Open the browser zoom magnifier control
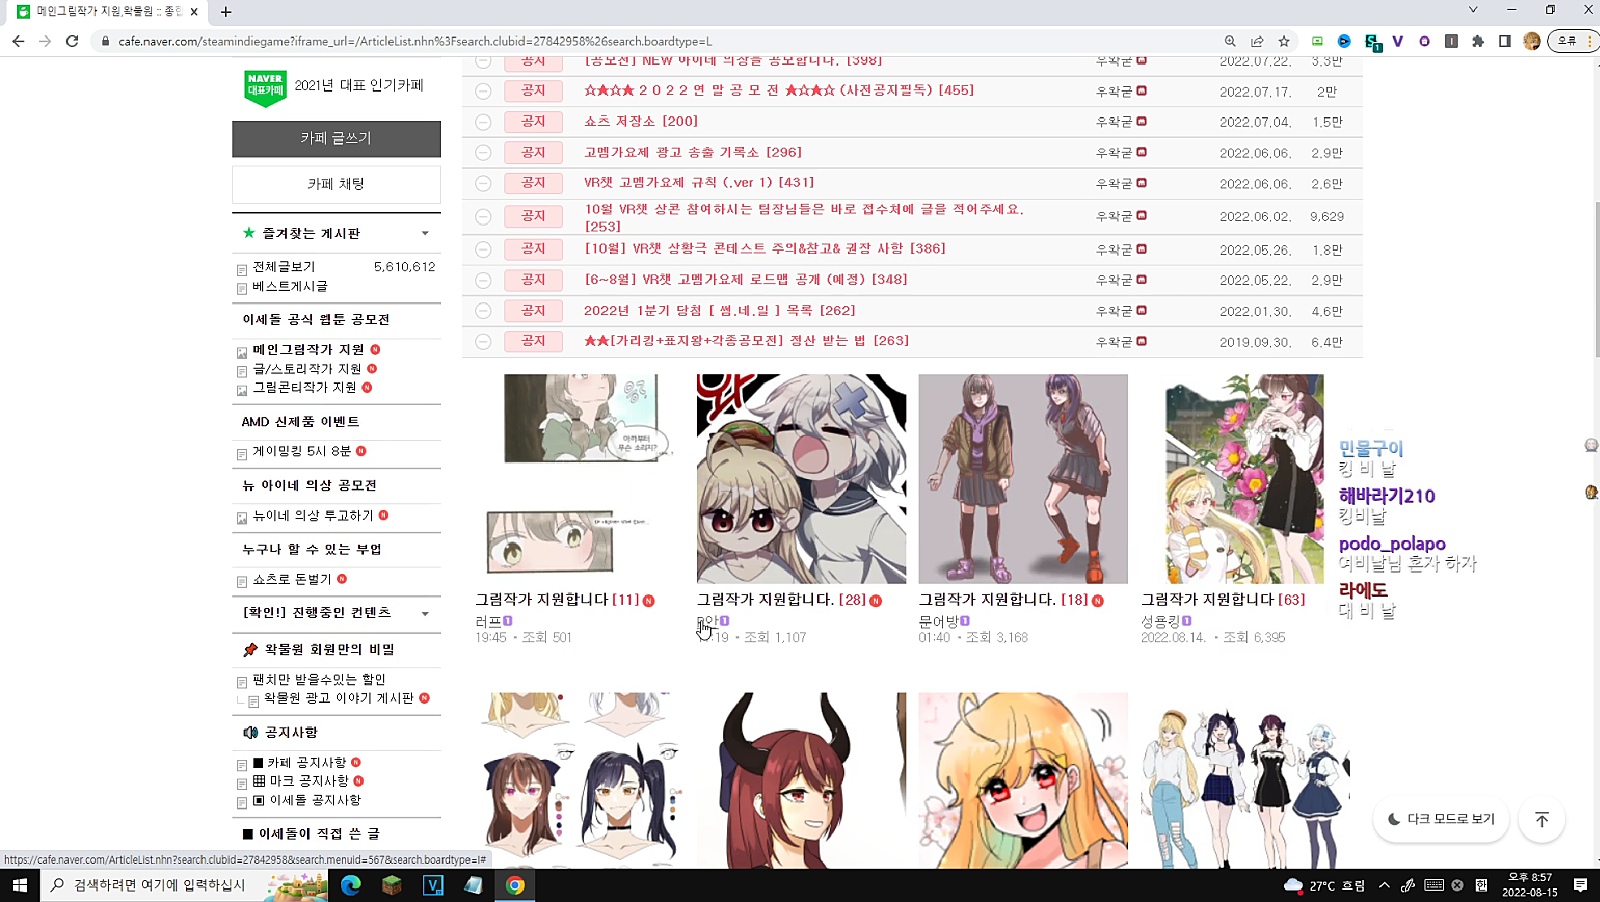The image size is (1600, 902). click(1230, 41)
